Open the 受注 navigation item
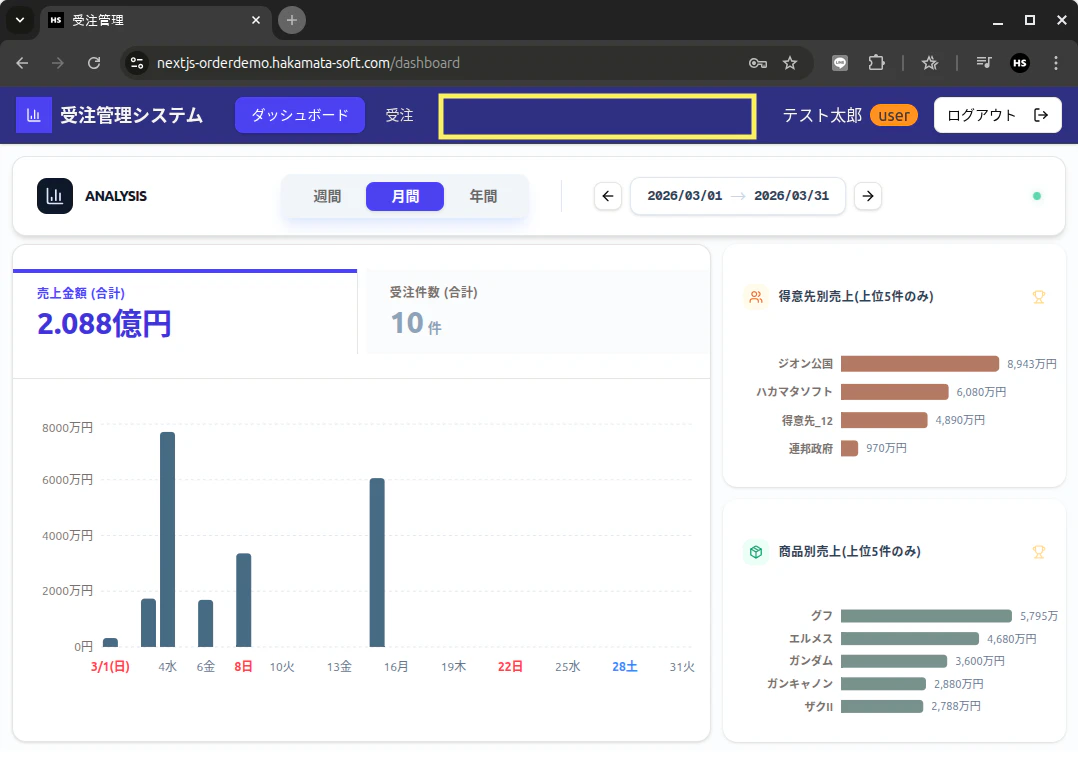The image size is (1078, 757). 399,115
